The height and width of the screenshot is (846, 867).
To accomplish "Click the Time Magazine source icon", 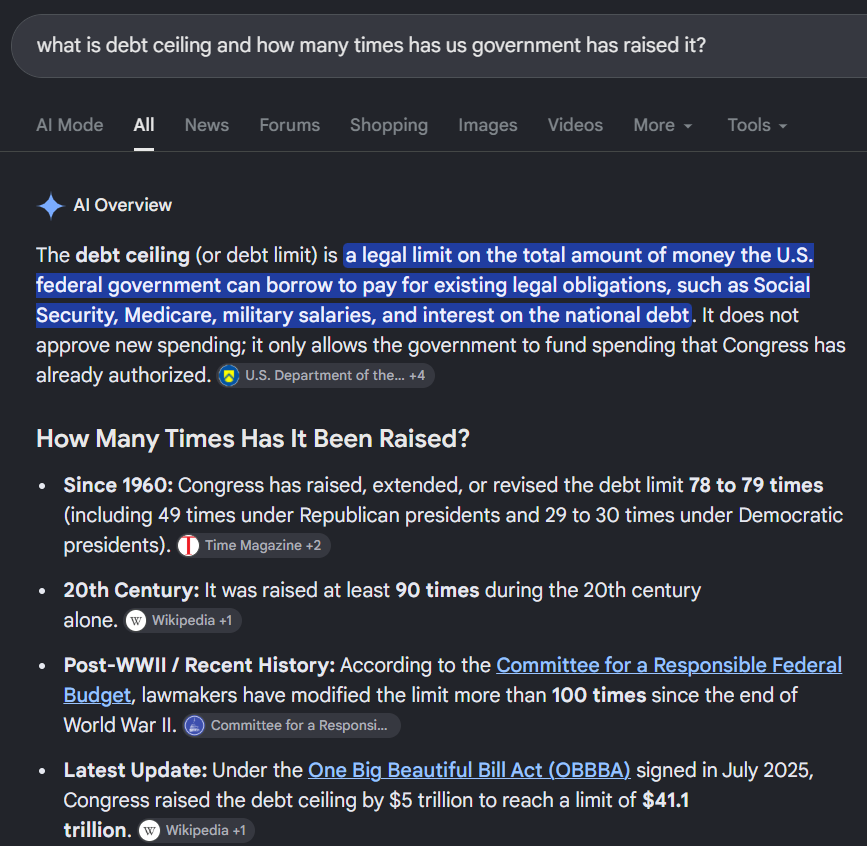I will [189, 546].
